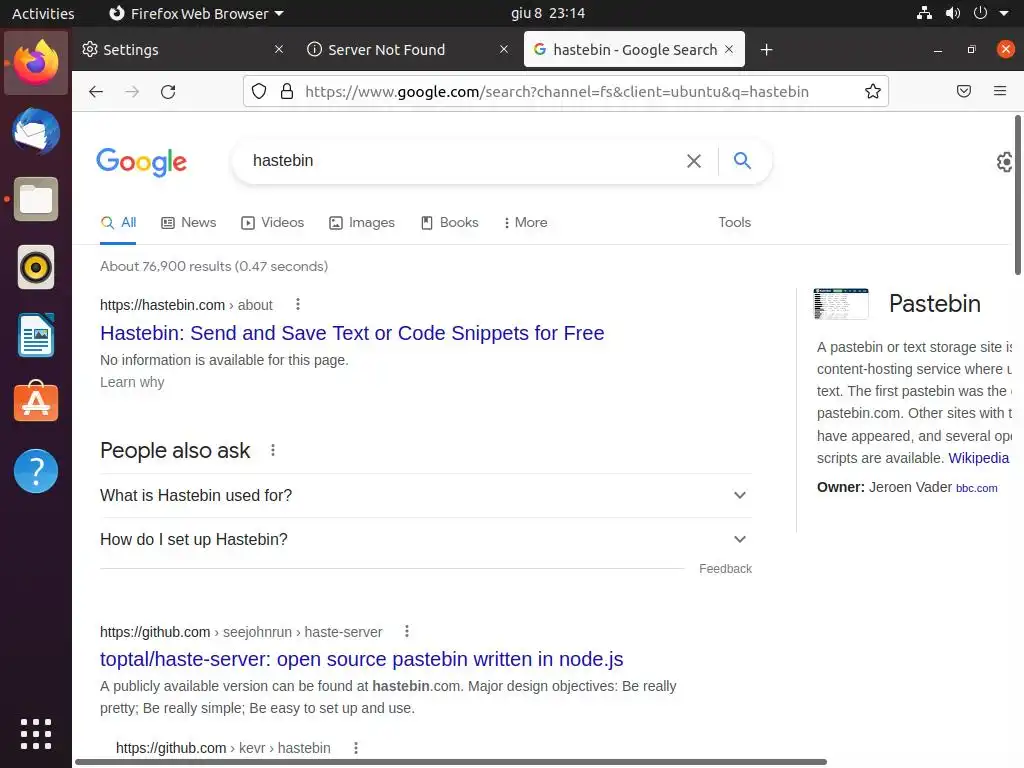Expand What is Hastebin used for
Image resolution: width=1024 pixels, height=768 pixels.
point(426,495)
